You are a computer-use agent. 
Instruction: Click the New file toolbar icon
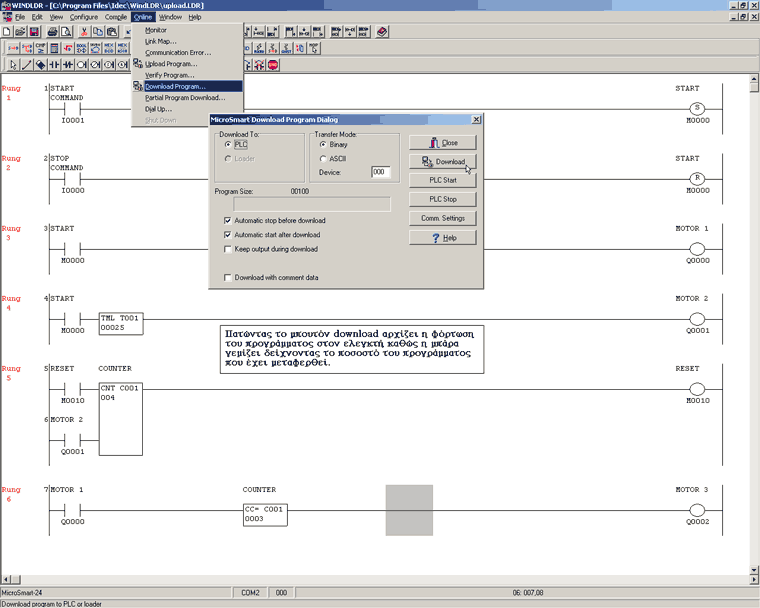7,32
